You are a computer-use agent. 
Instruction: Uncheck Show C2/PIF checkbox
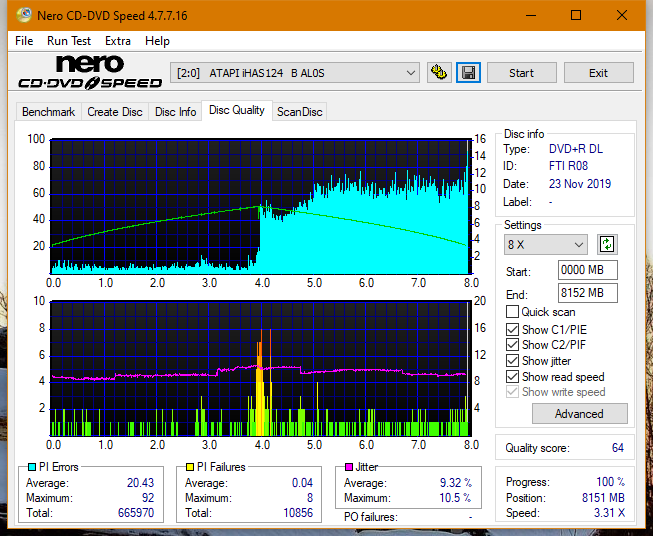(512, 344)
